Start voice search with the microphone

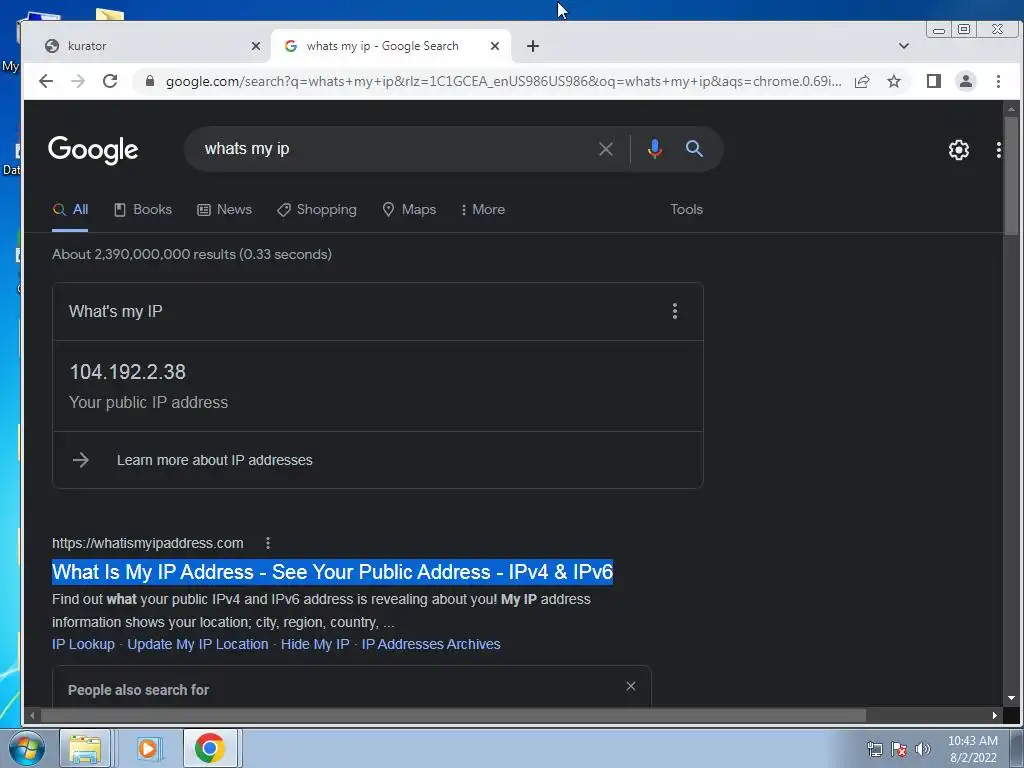point(654,149)
